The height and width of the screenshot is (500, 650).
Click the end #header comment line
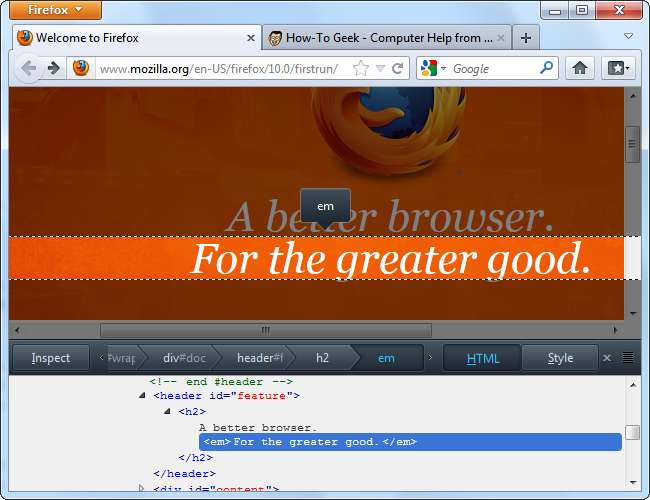(221, 381)
